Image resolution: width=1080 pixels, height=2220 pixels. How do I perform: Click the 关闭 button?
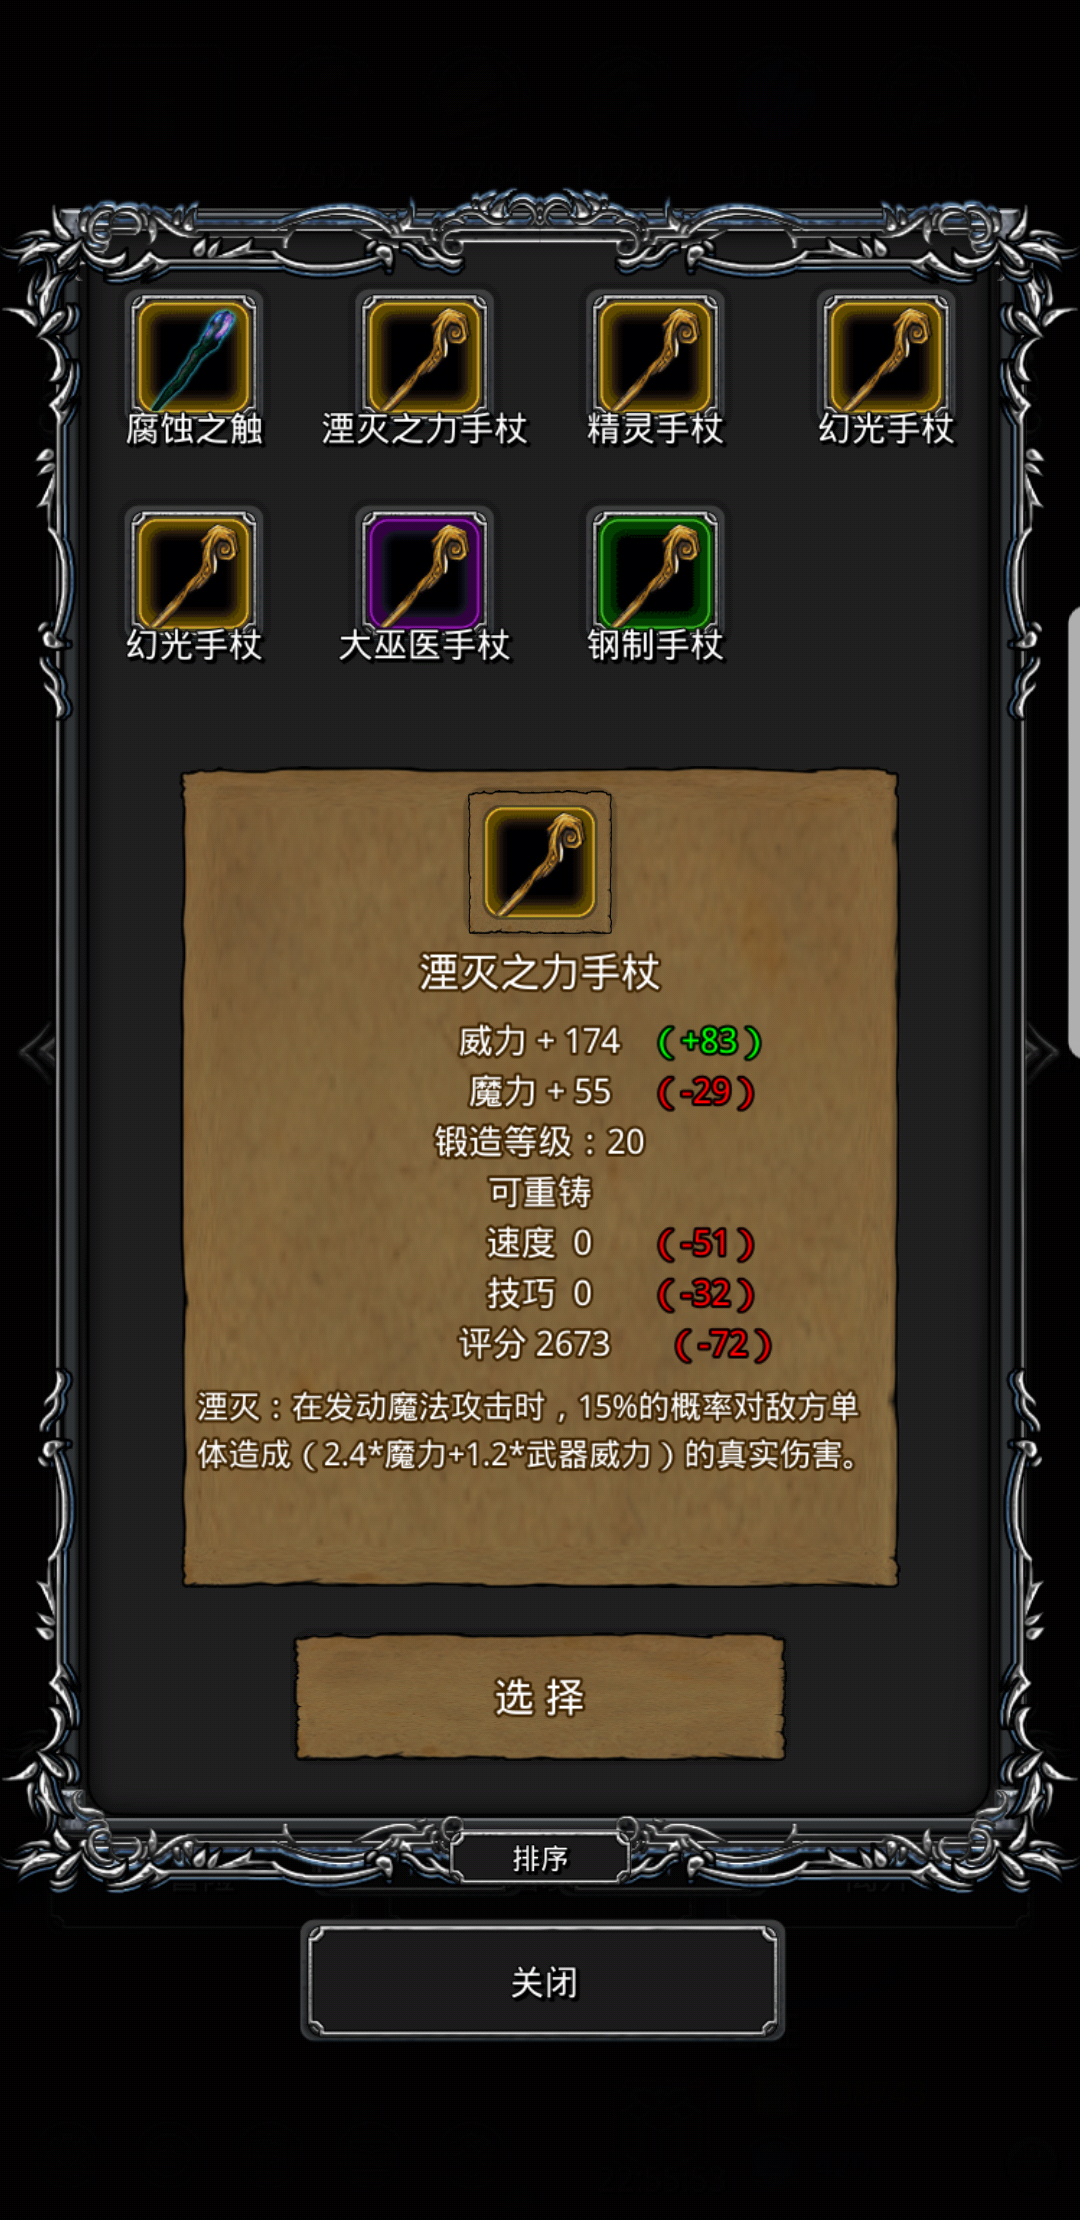pos(543,1981)
